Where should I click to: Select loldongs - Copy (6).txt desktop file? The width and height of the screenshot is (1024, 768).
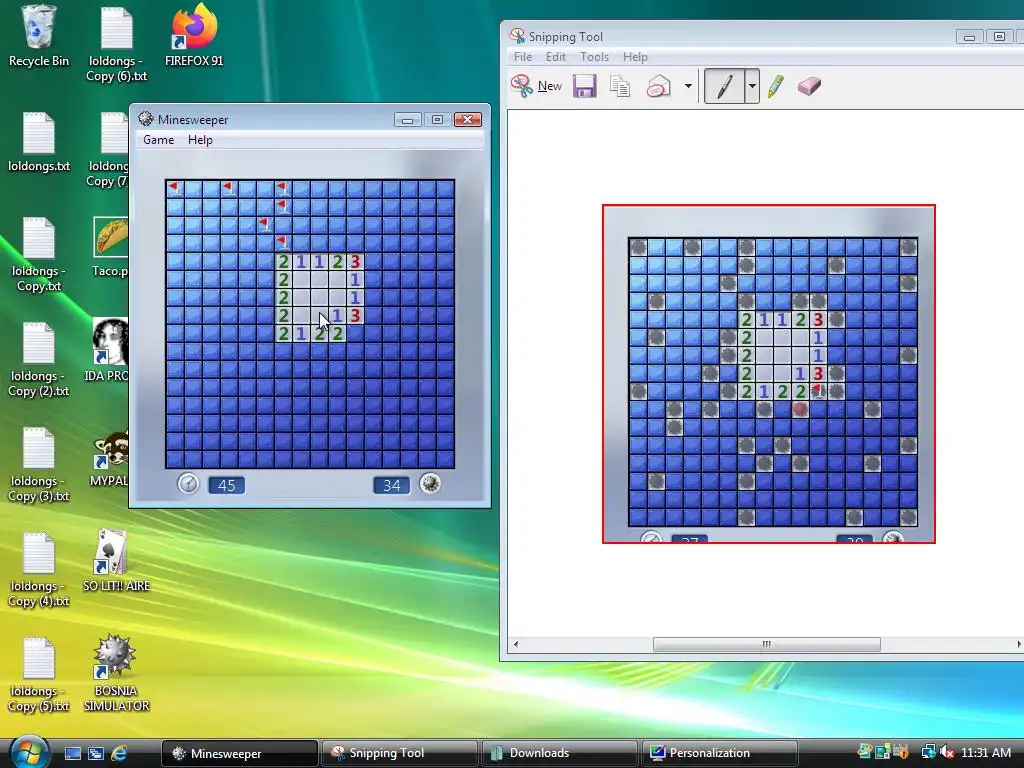(x=116, y=44)
